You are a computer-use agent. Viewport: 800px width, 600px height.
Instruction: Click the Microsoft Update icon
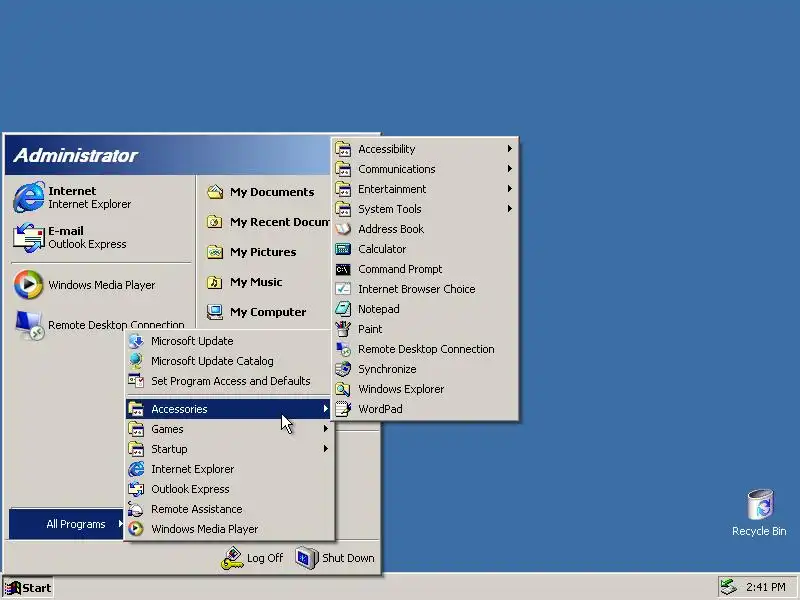click(x=136, y=341)
